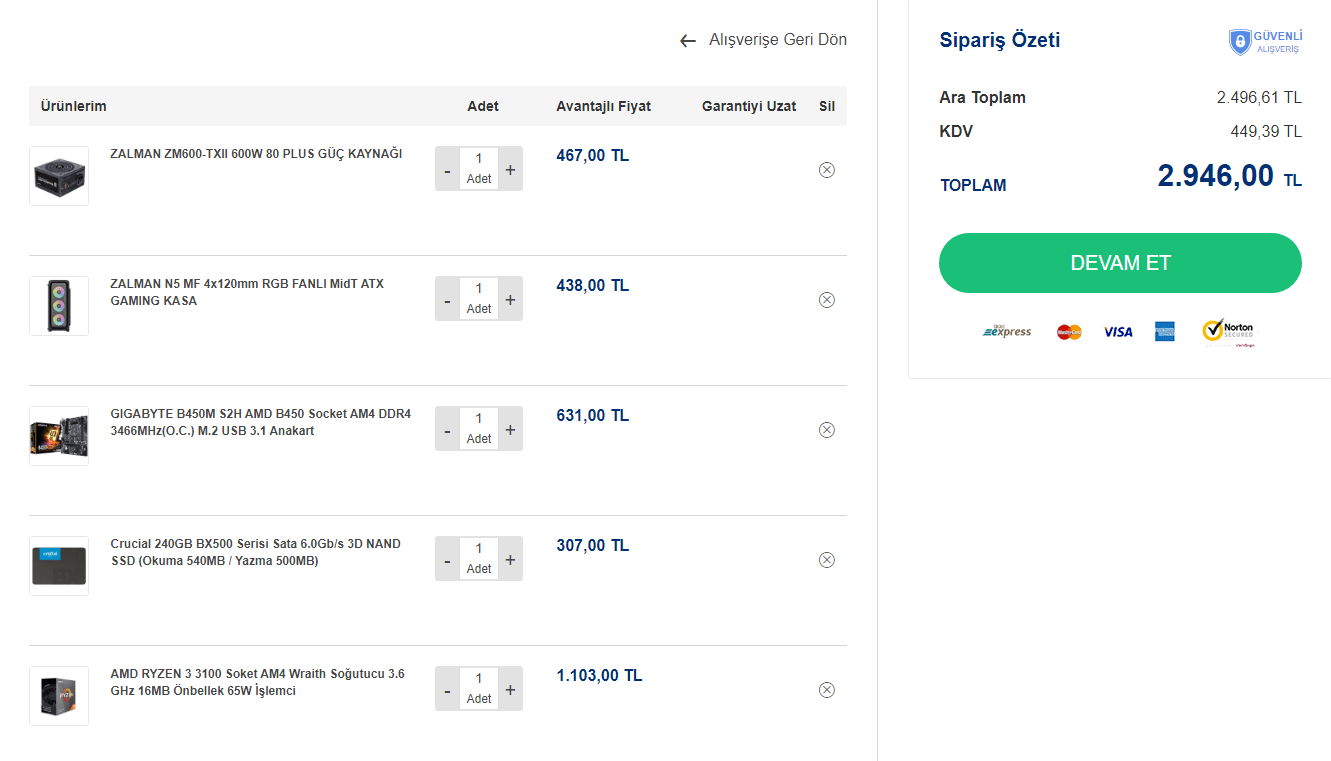The width and height of the screenshot is (1331, 761).
Task: Open the Crucial 240GB BX500 product title
Action: point(255,552)
